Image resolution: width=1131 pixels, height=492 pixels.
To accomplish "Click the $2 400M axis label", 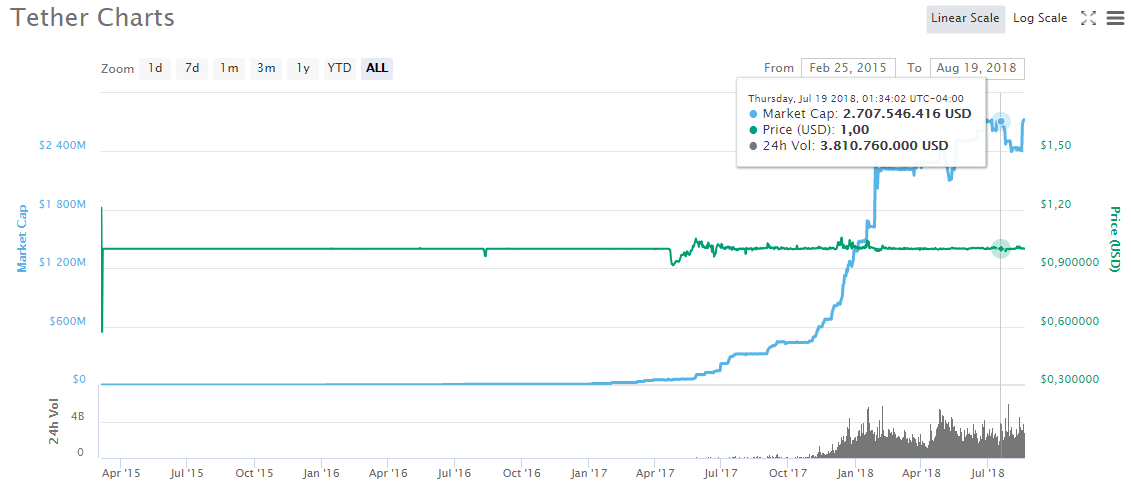I will (62, 145).
